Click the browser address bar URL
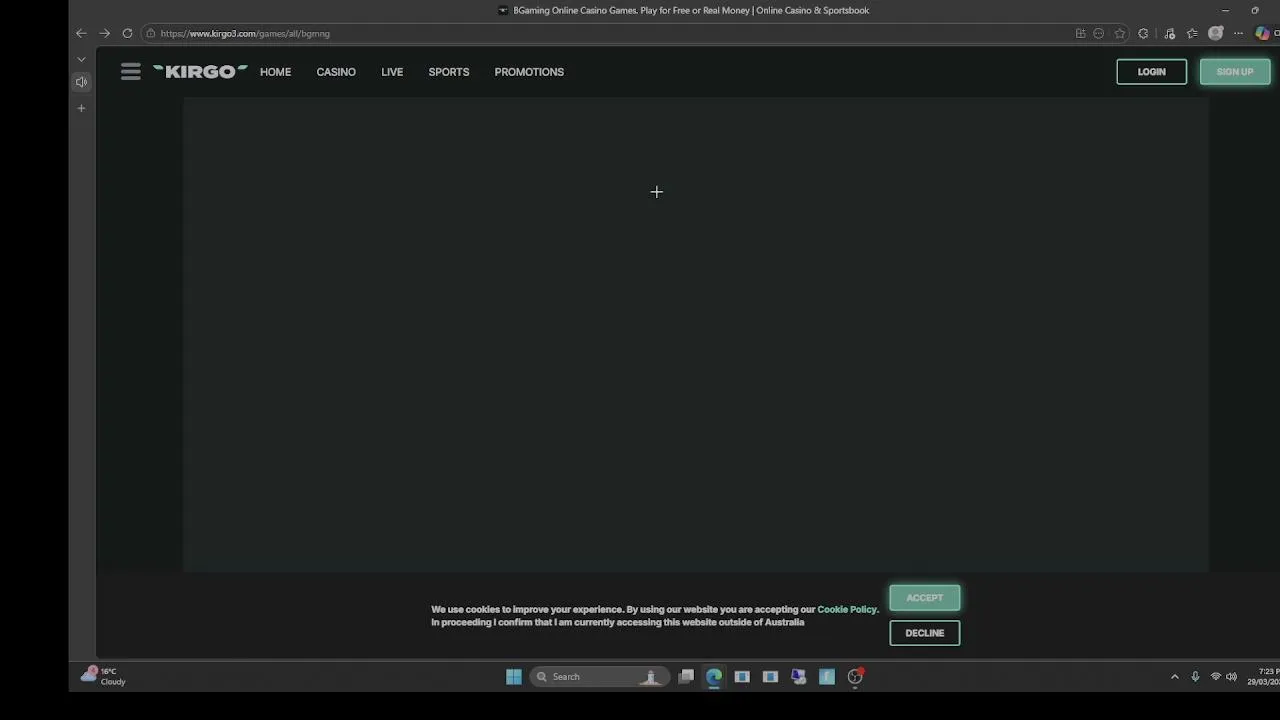 click(245, 33)
